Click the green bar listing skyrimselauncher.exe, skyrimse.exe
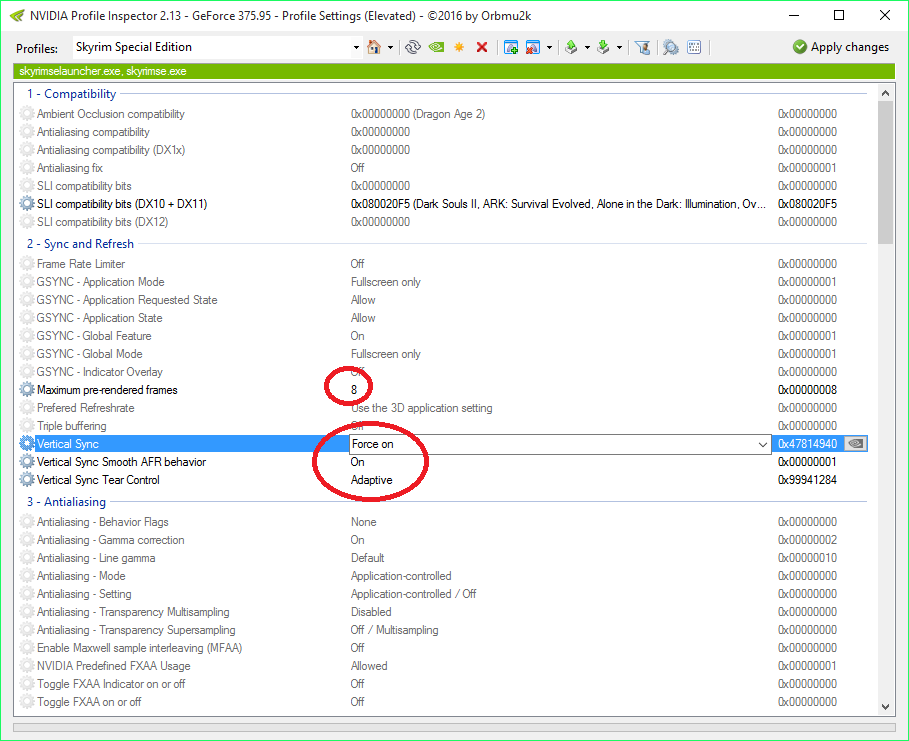Viewport: 909px width, 741px height. [454, 71]
